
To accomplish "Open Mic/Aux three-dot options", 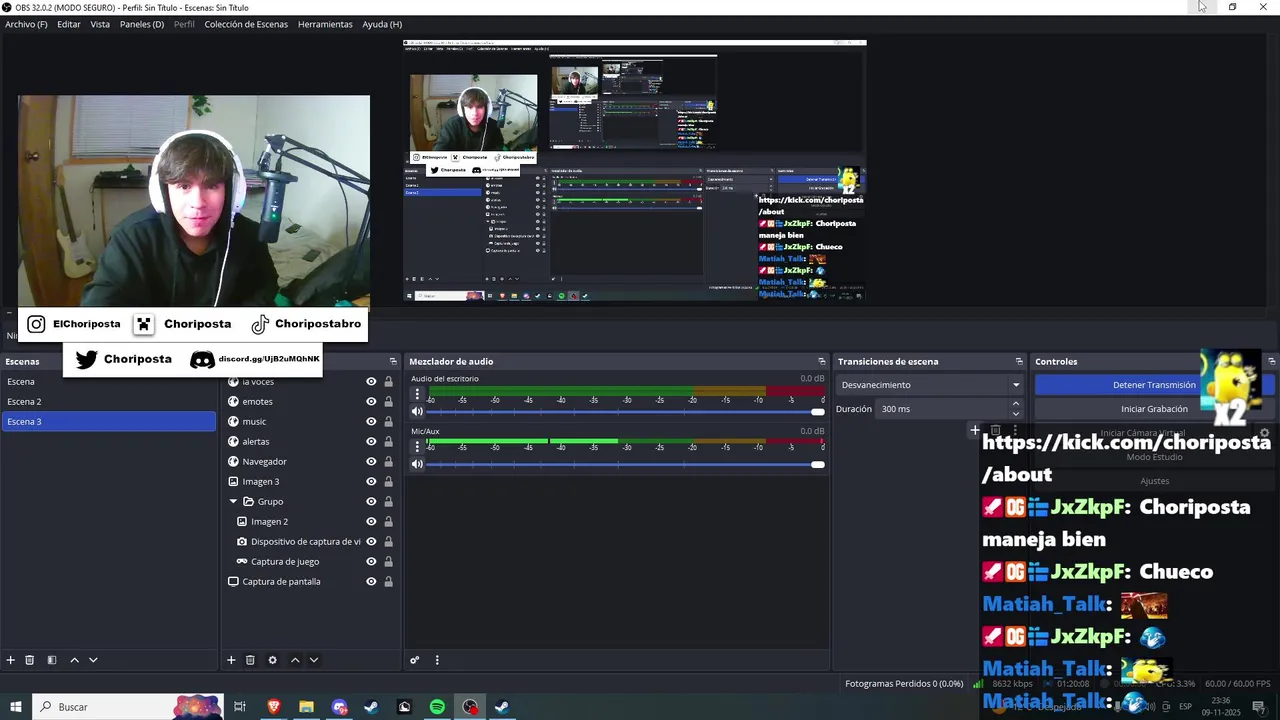I will (417, 446).
